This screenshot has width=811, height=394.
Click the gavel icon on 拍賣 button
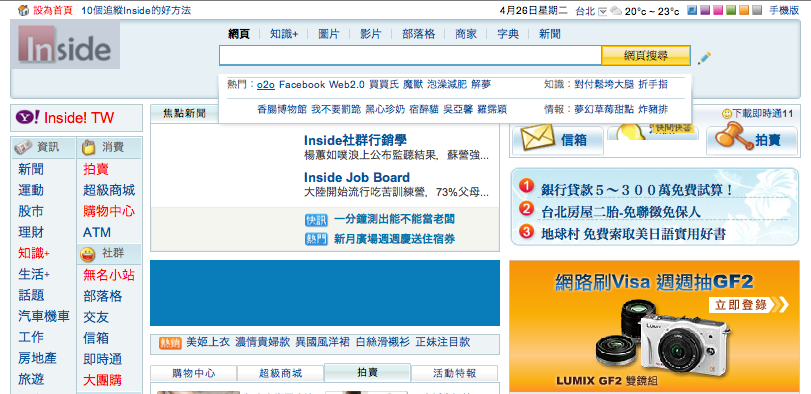coord(734,136)
